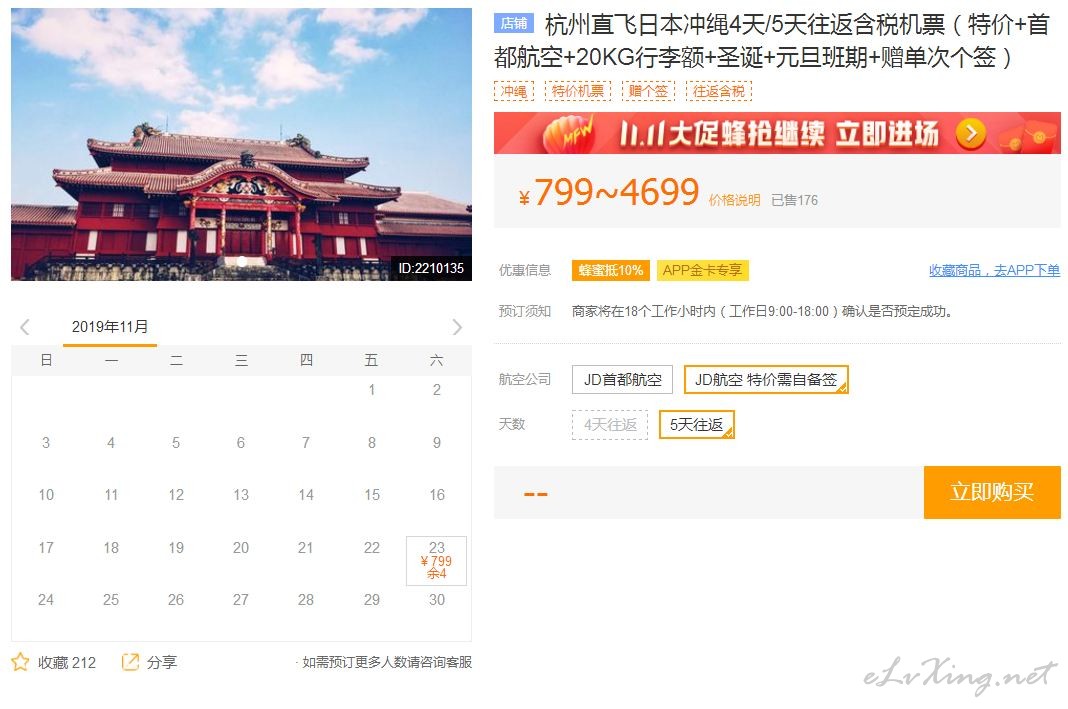
Task: Click the 分享 share label
Action: tap(161, 662)
